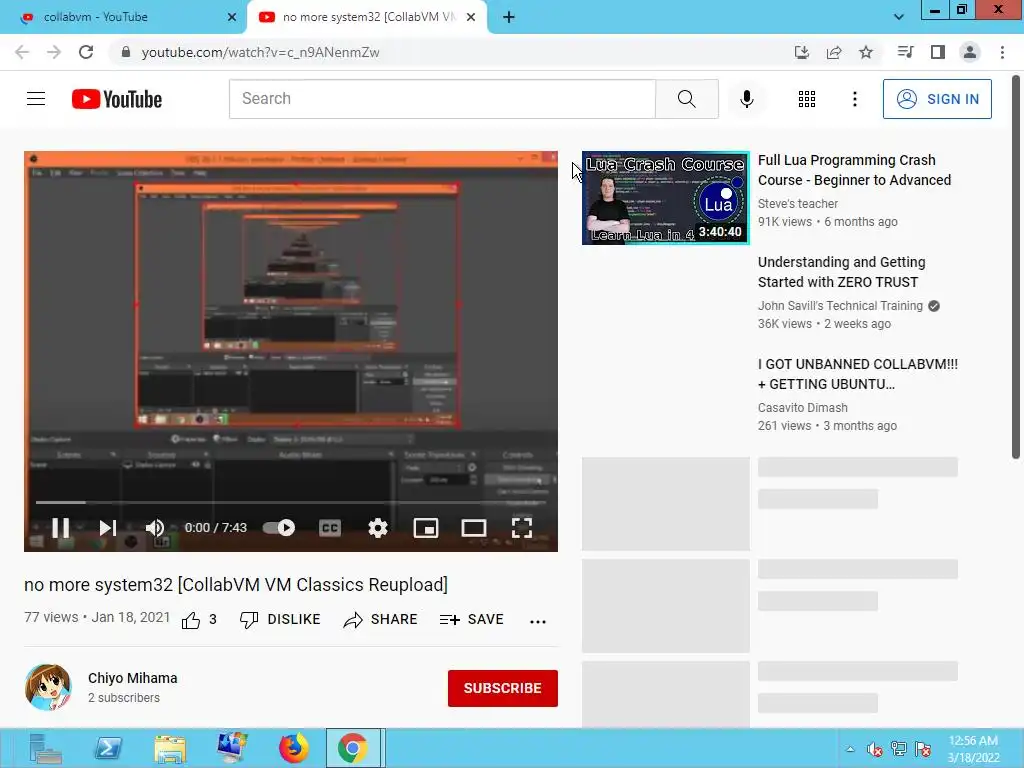
Task: Open Chiyo Mihama channel avatar
Action: coord(48,687)
